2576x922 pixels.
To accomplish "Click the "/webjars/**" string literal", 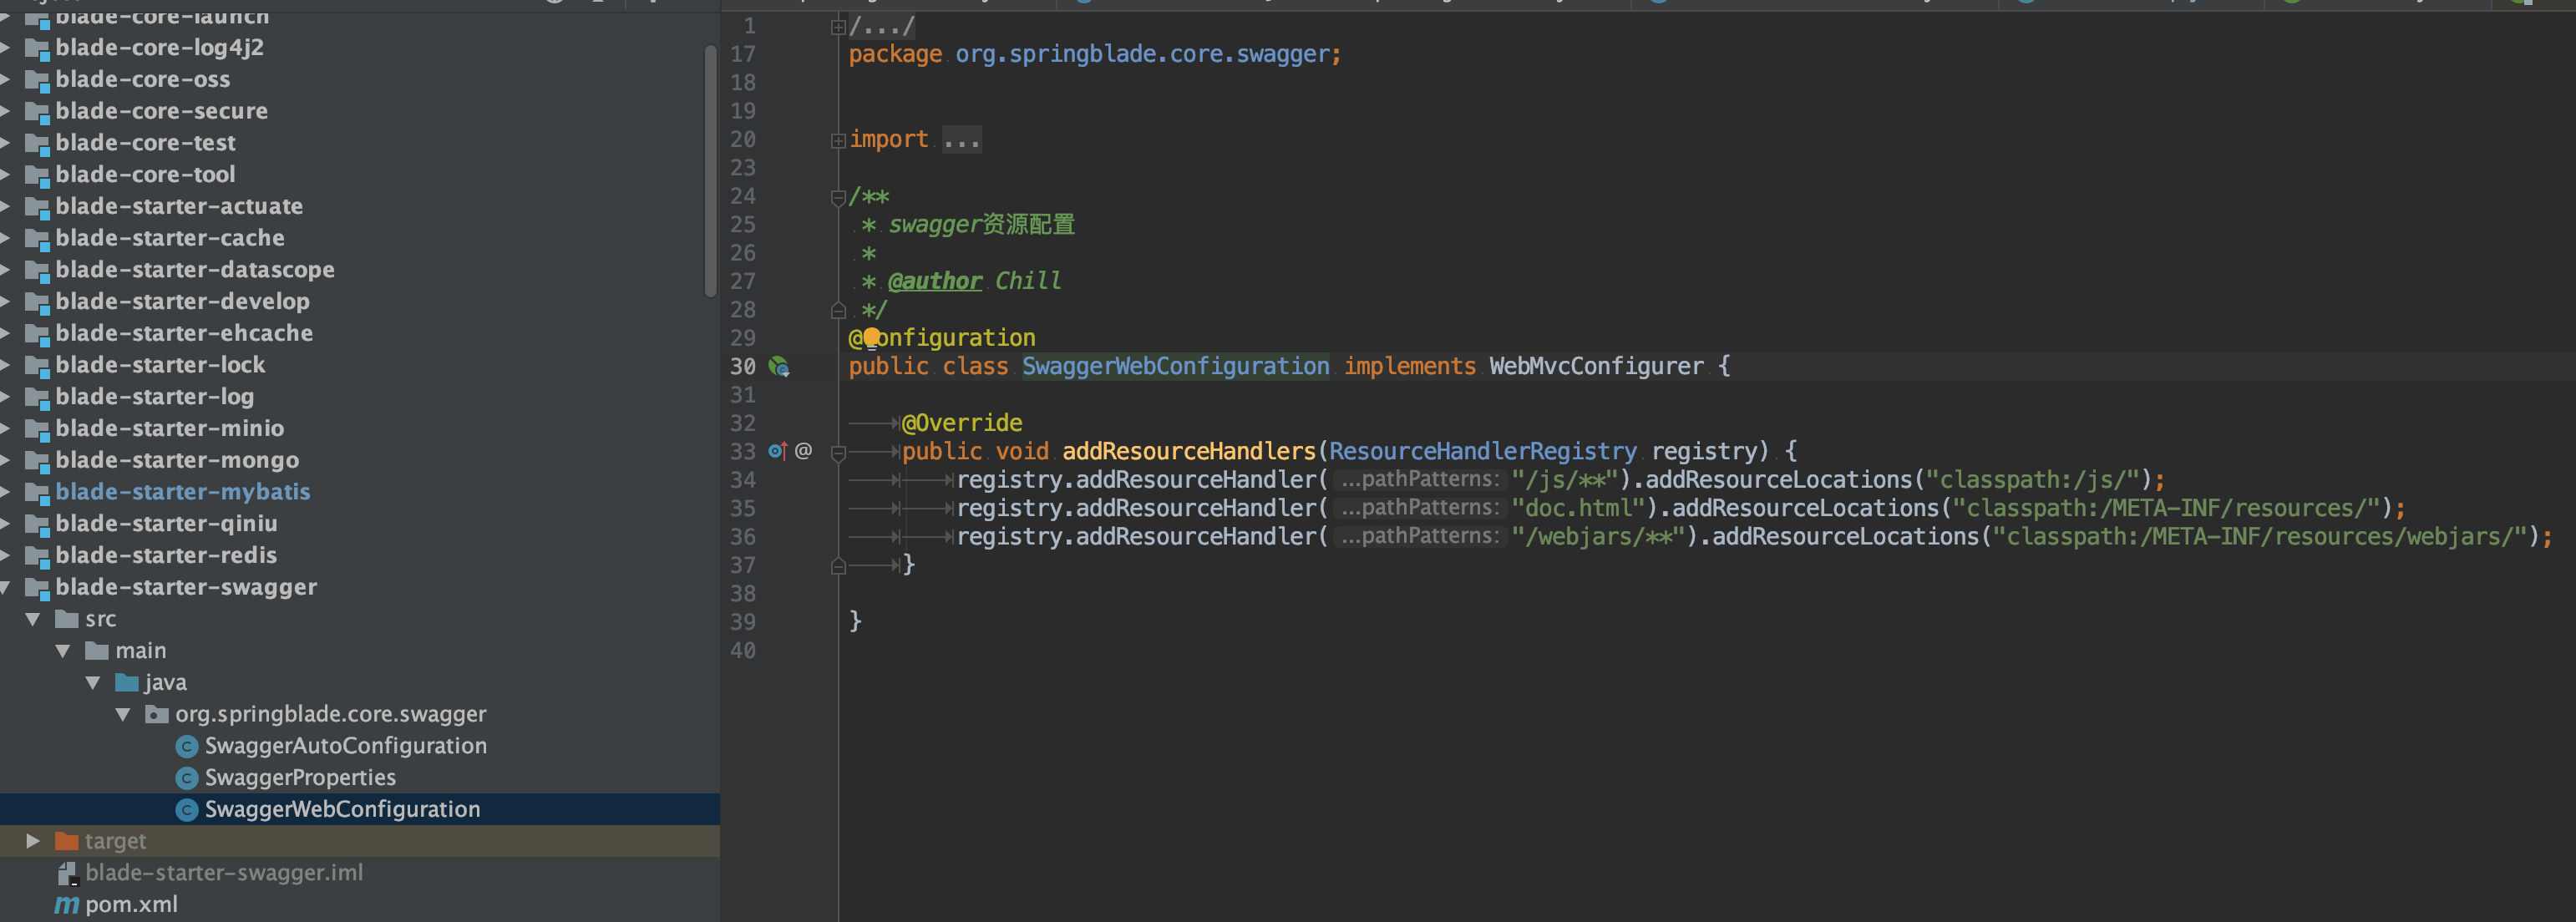I will (1598, 537).
